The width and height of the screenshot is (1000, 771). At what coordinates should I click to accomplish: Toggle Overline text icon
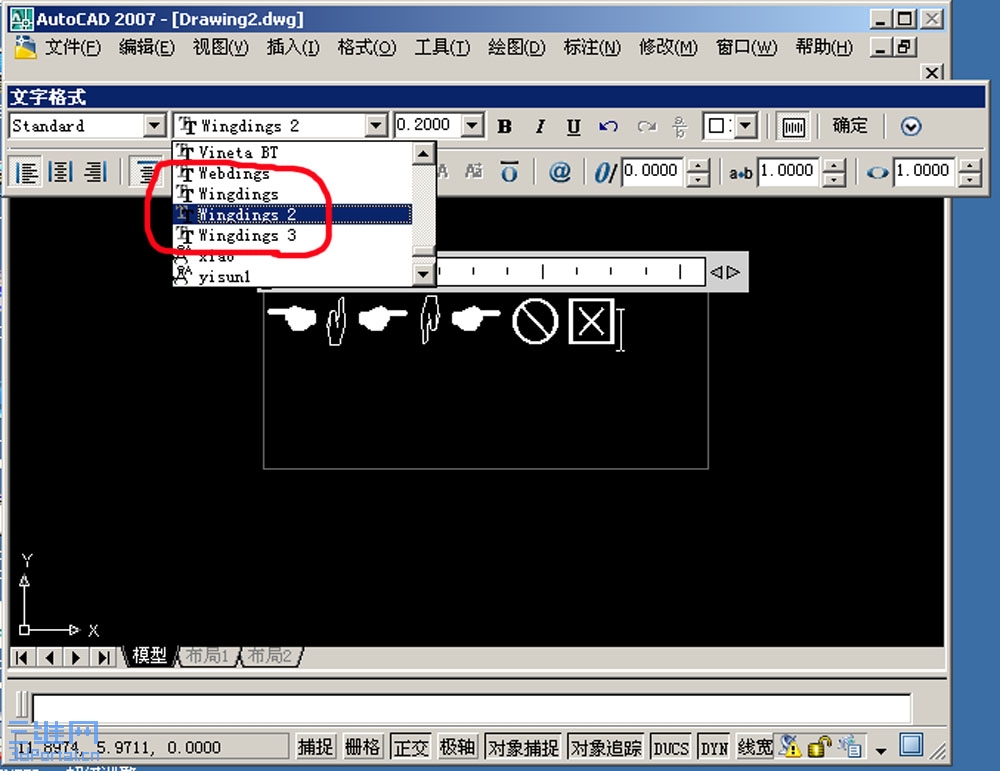[509, 172]
